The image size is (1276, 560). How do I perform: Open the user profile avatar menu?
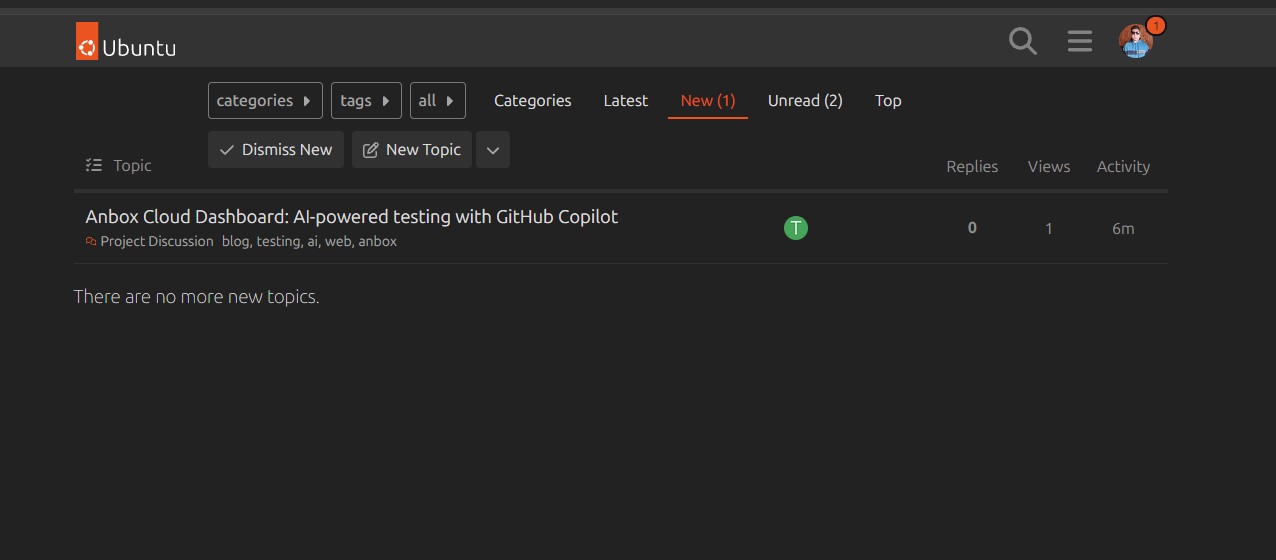[1135, 42]
